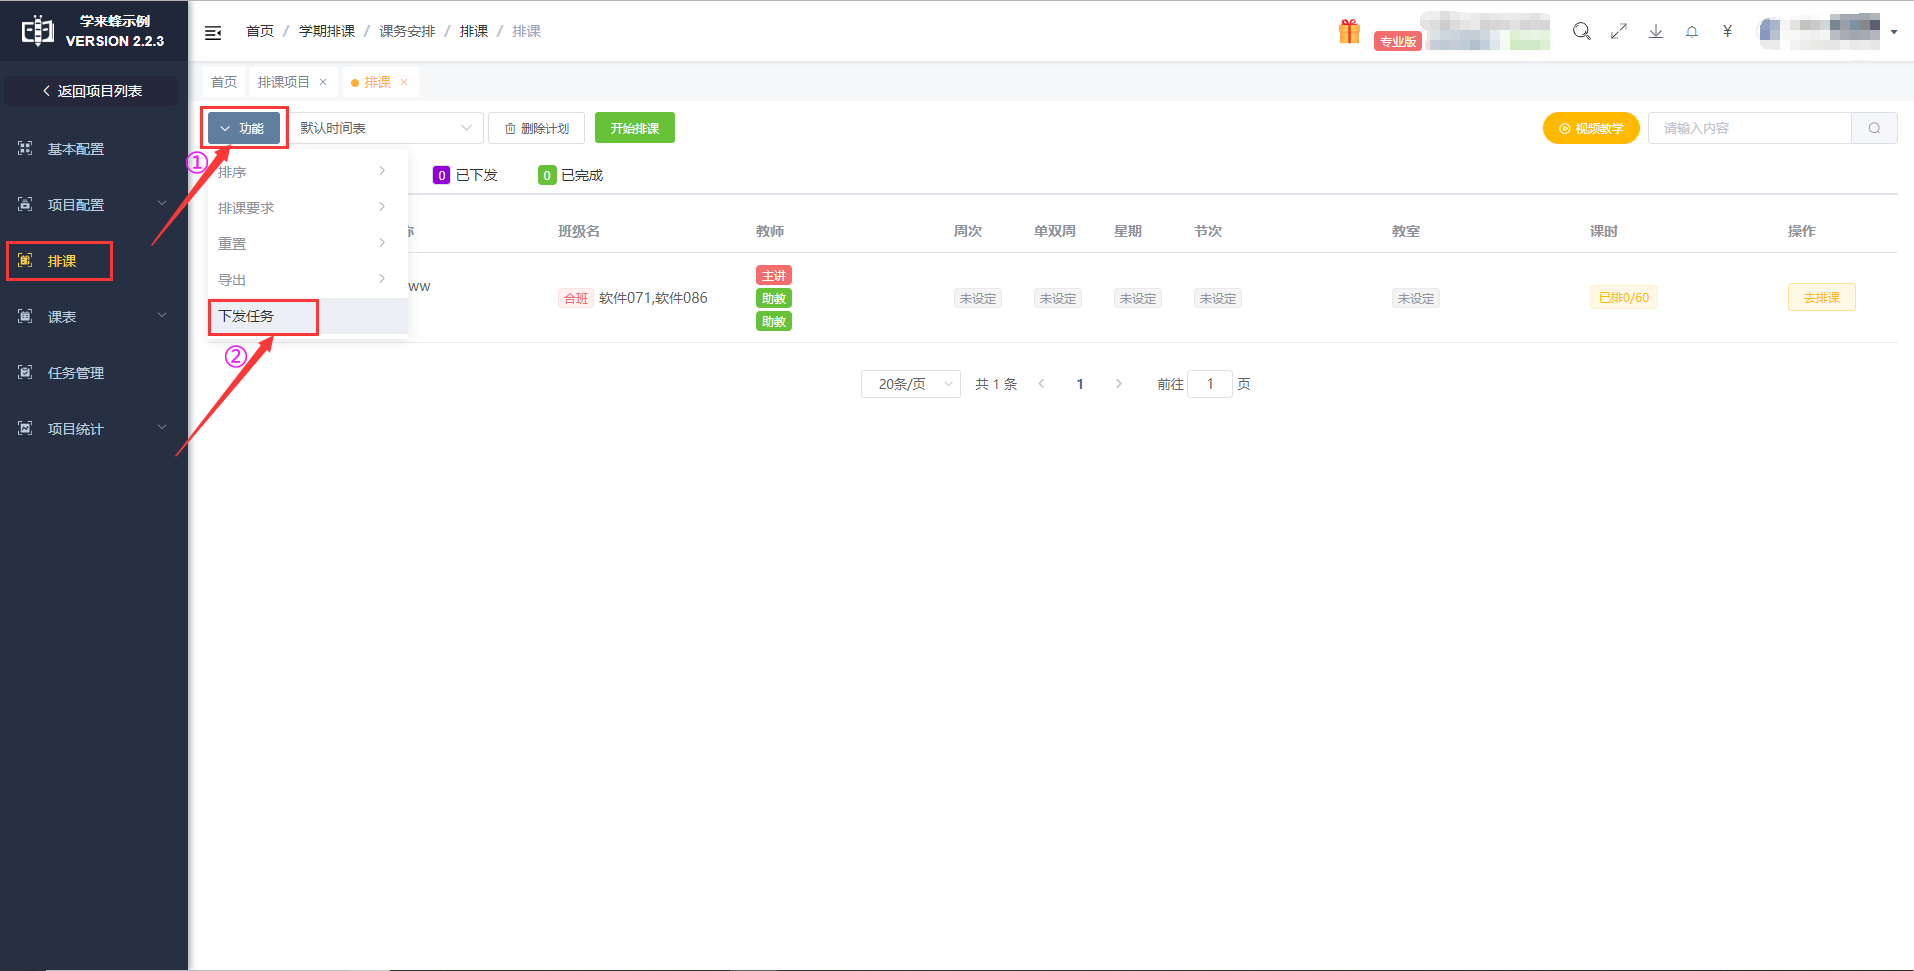This screenshot has width=1914, height=971.
Task: Expand the 课表 sidebar menu
Action: point(93,317)
